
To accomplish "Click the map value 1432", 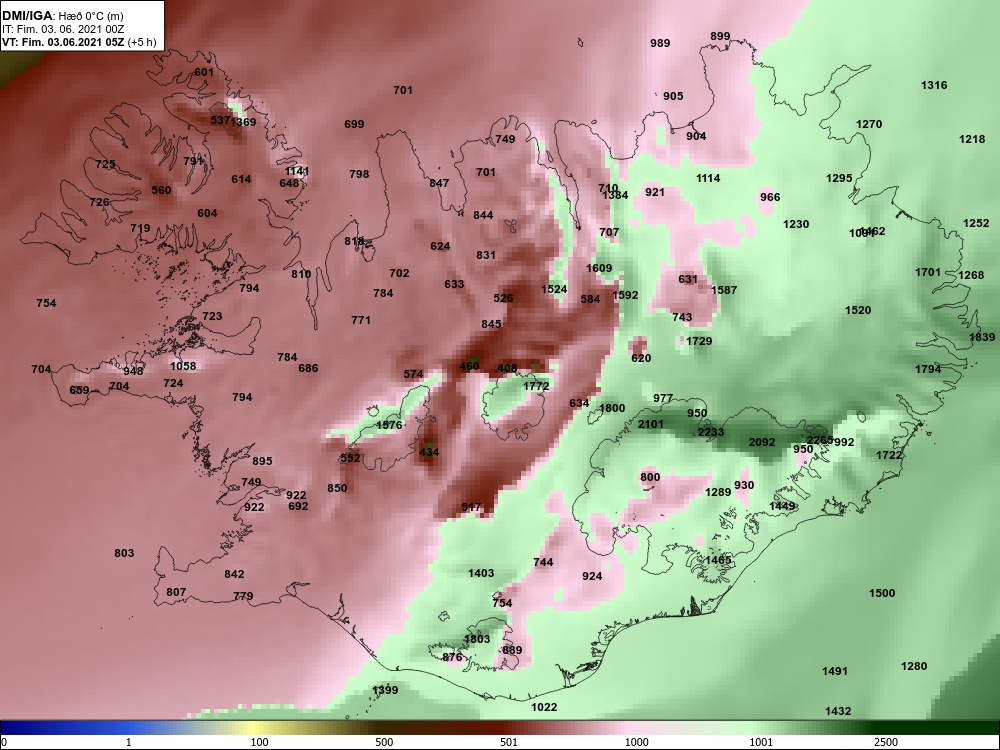I will [x=838, y=712].
